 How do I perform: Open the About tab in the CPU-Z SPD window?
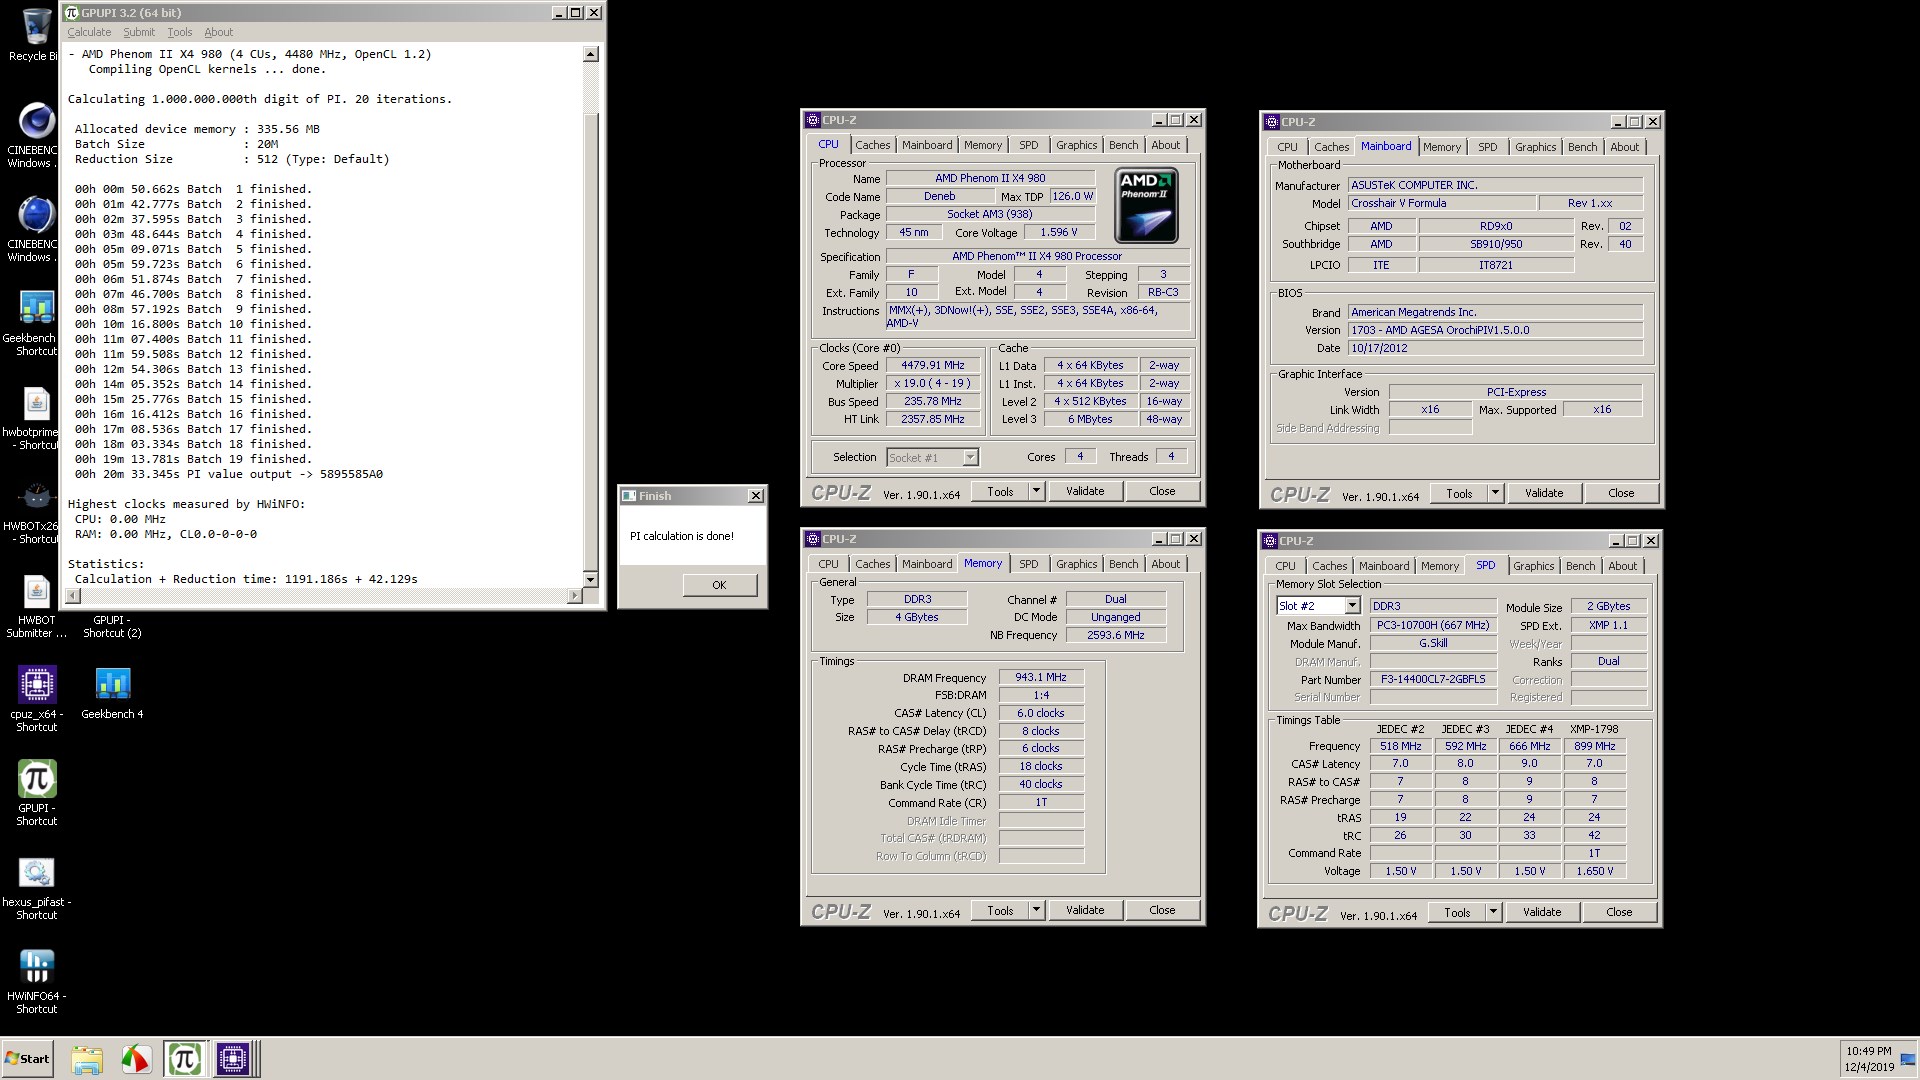(x=1622, y=566)
